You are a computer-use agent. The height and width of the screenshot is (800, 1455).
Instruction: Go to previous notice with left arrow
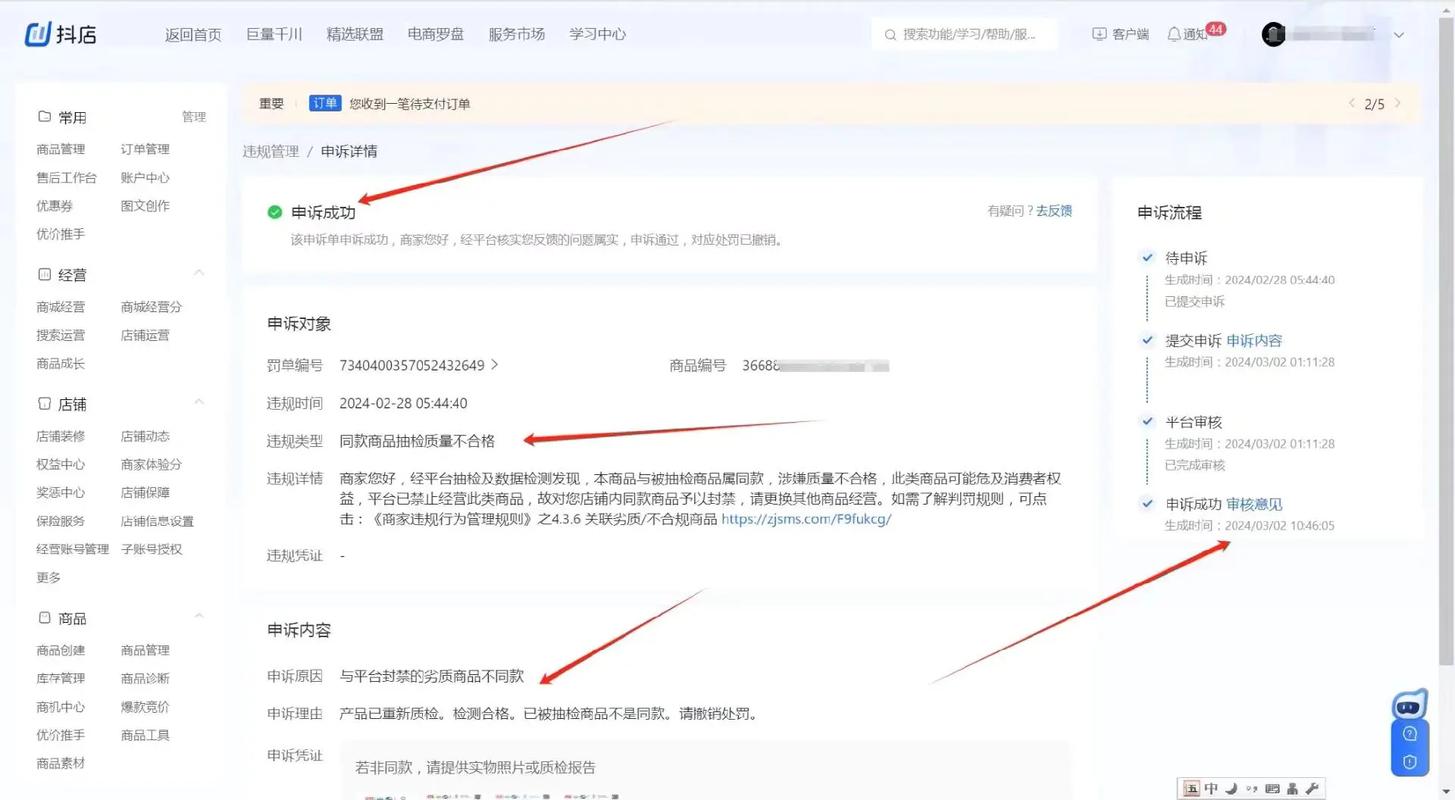tap(1352, 103)
